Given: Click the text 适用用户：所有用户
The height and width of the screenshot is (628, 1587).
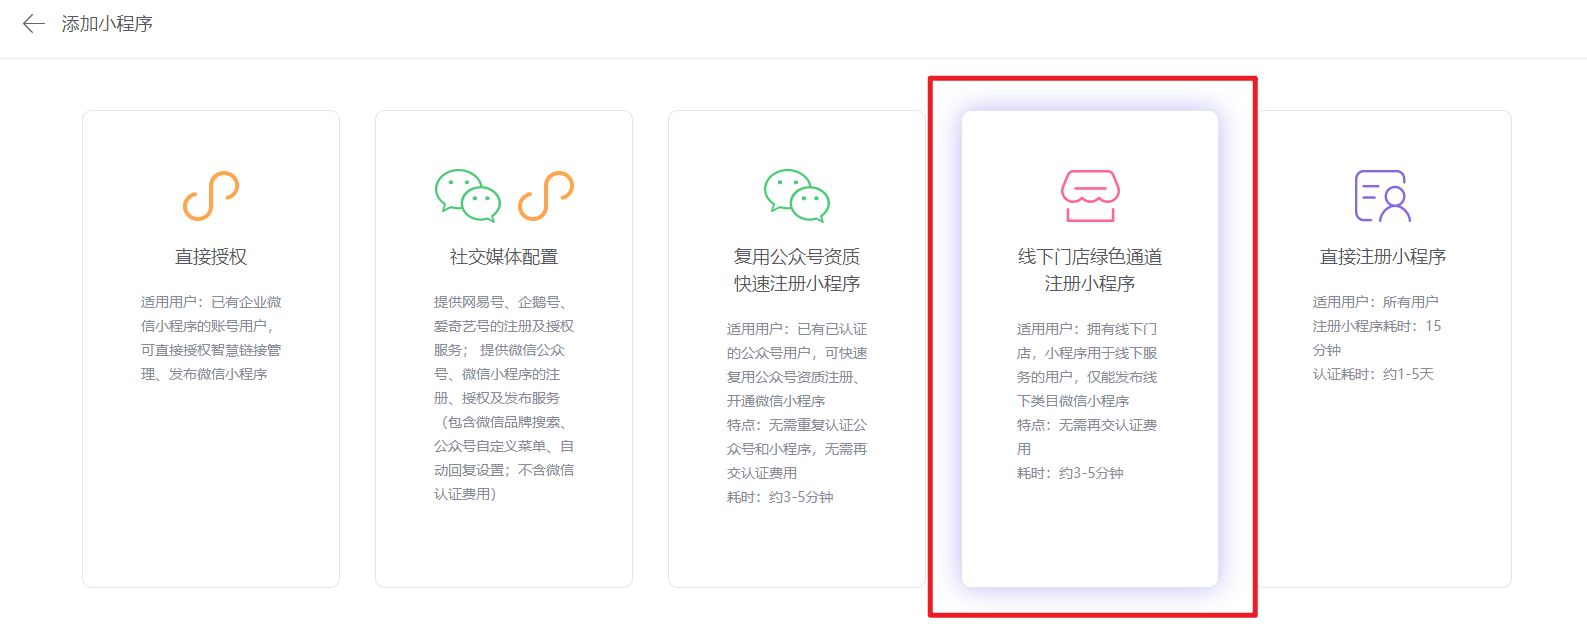Looking at the screenshot, I should pos(1375,302).
